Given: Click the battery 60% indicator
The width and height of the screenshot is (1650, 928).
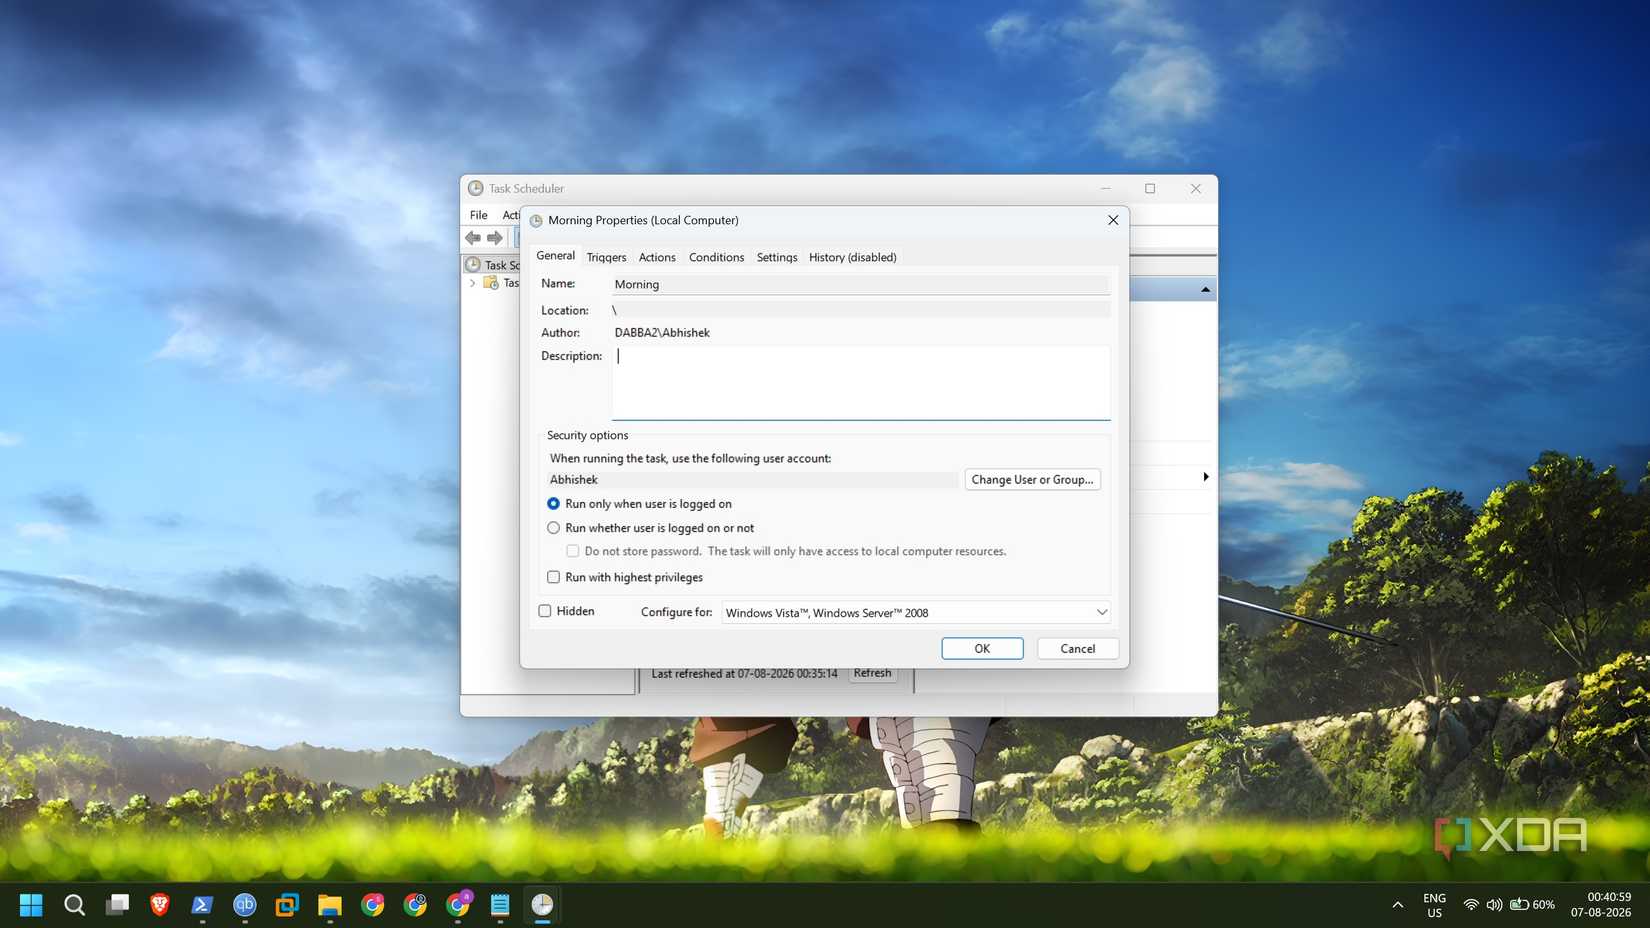Looking at the screenshot, I should tap(1532, 905).
